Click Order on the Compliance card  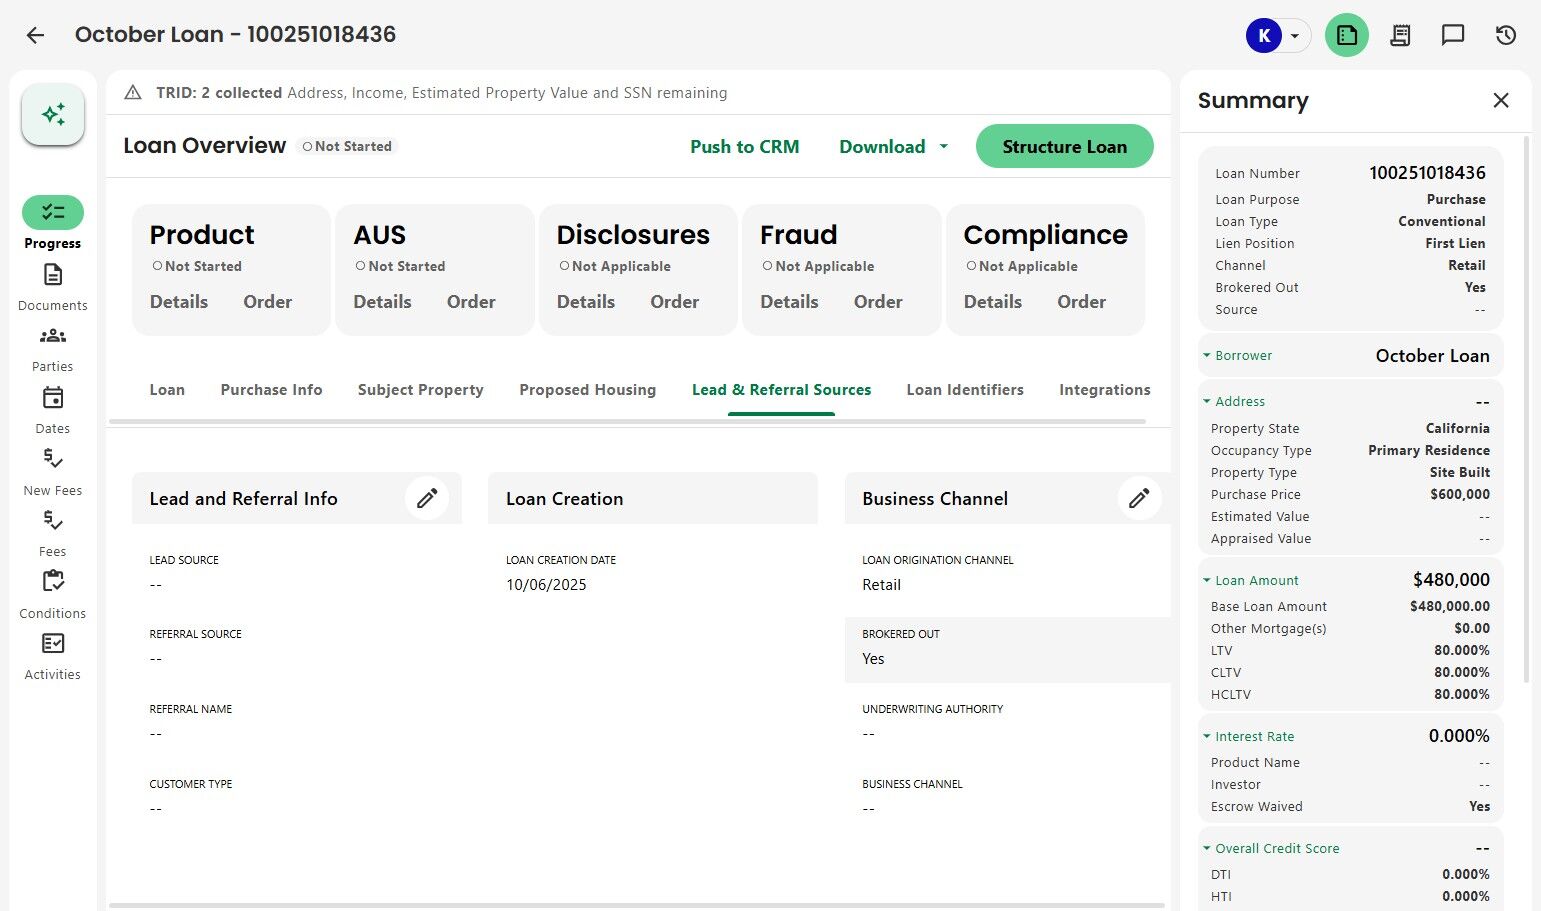click(1082, 302)
